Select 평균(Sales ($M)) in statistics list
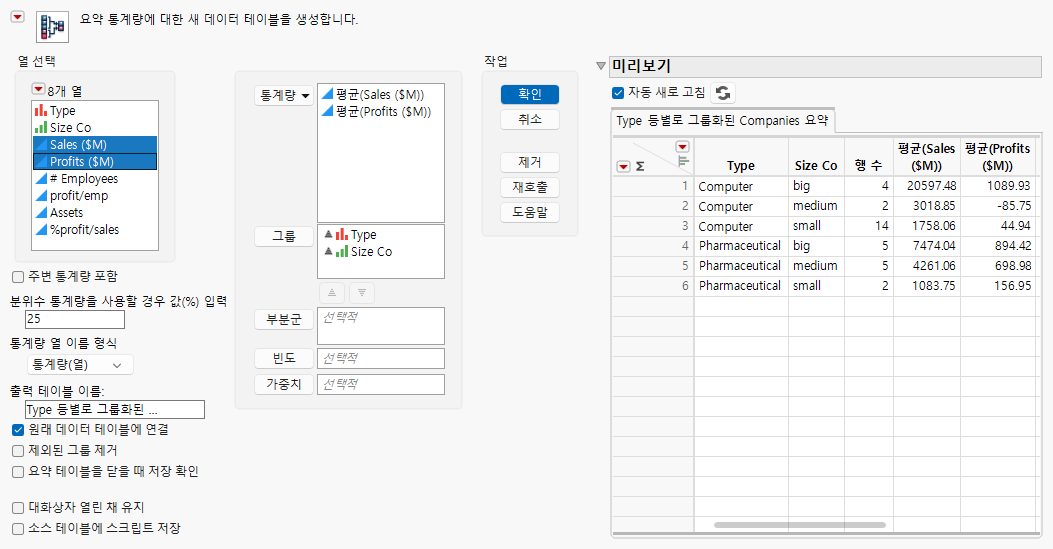Viewport: 1053px width, 549px height. point(380,95)
